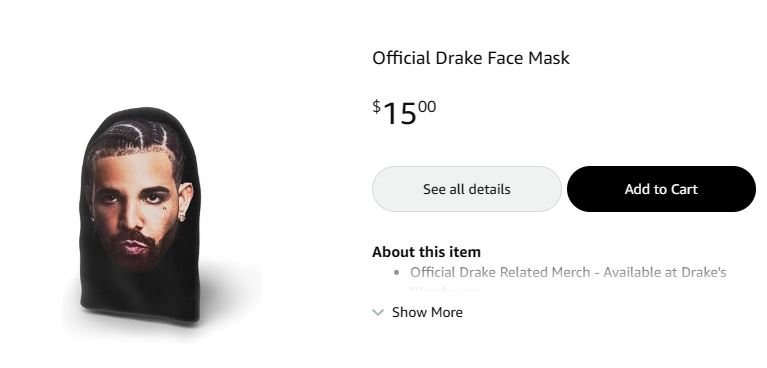Open the Drake face mask product image
This screenshot has width=767, height=368.
click(139, 214)
